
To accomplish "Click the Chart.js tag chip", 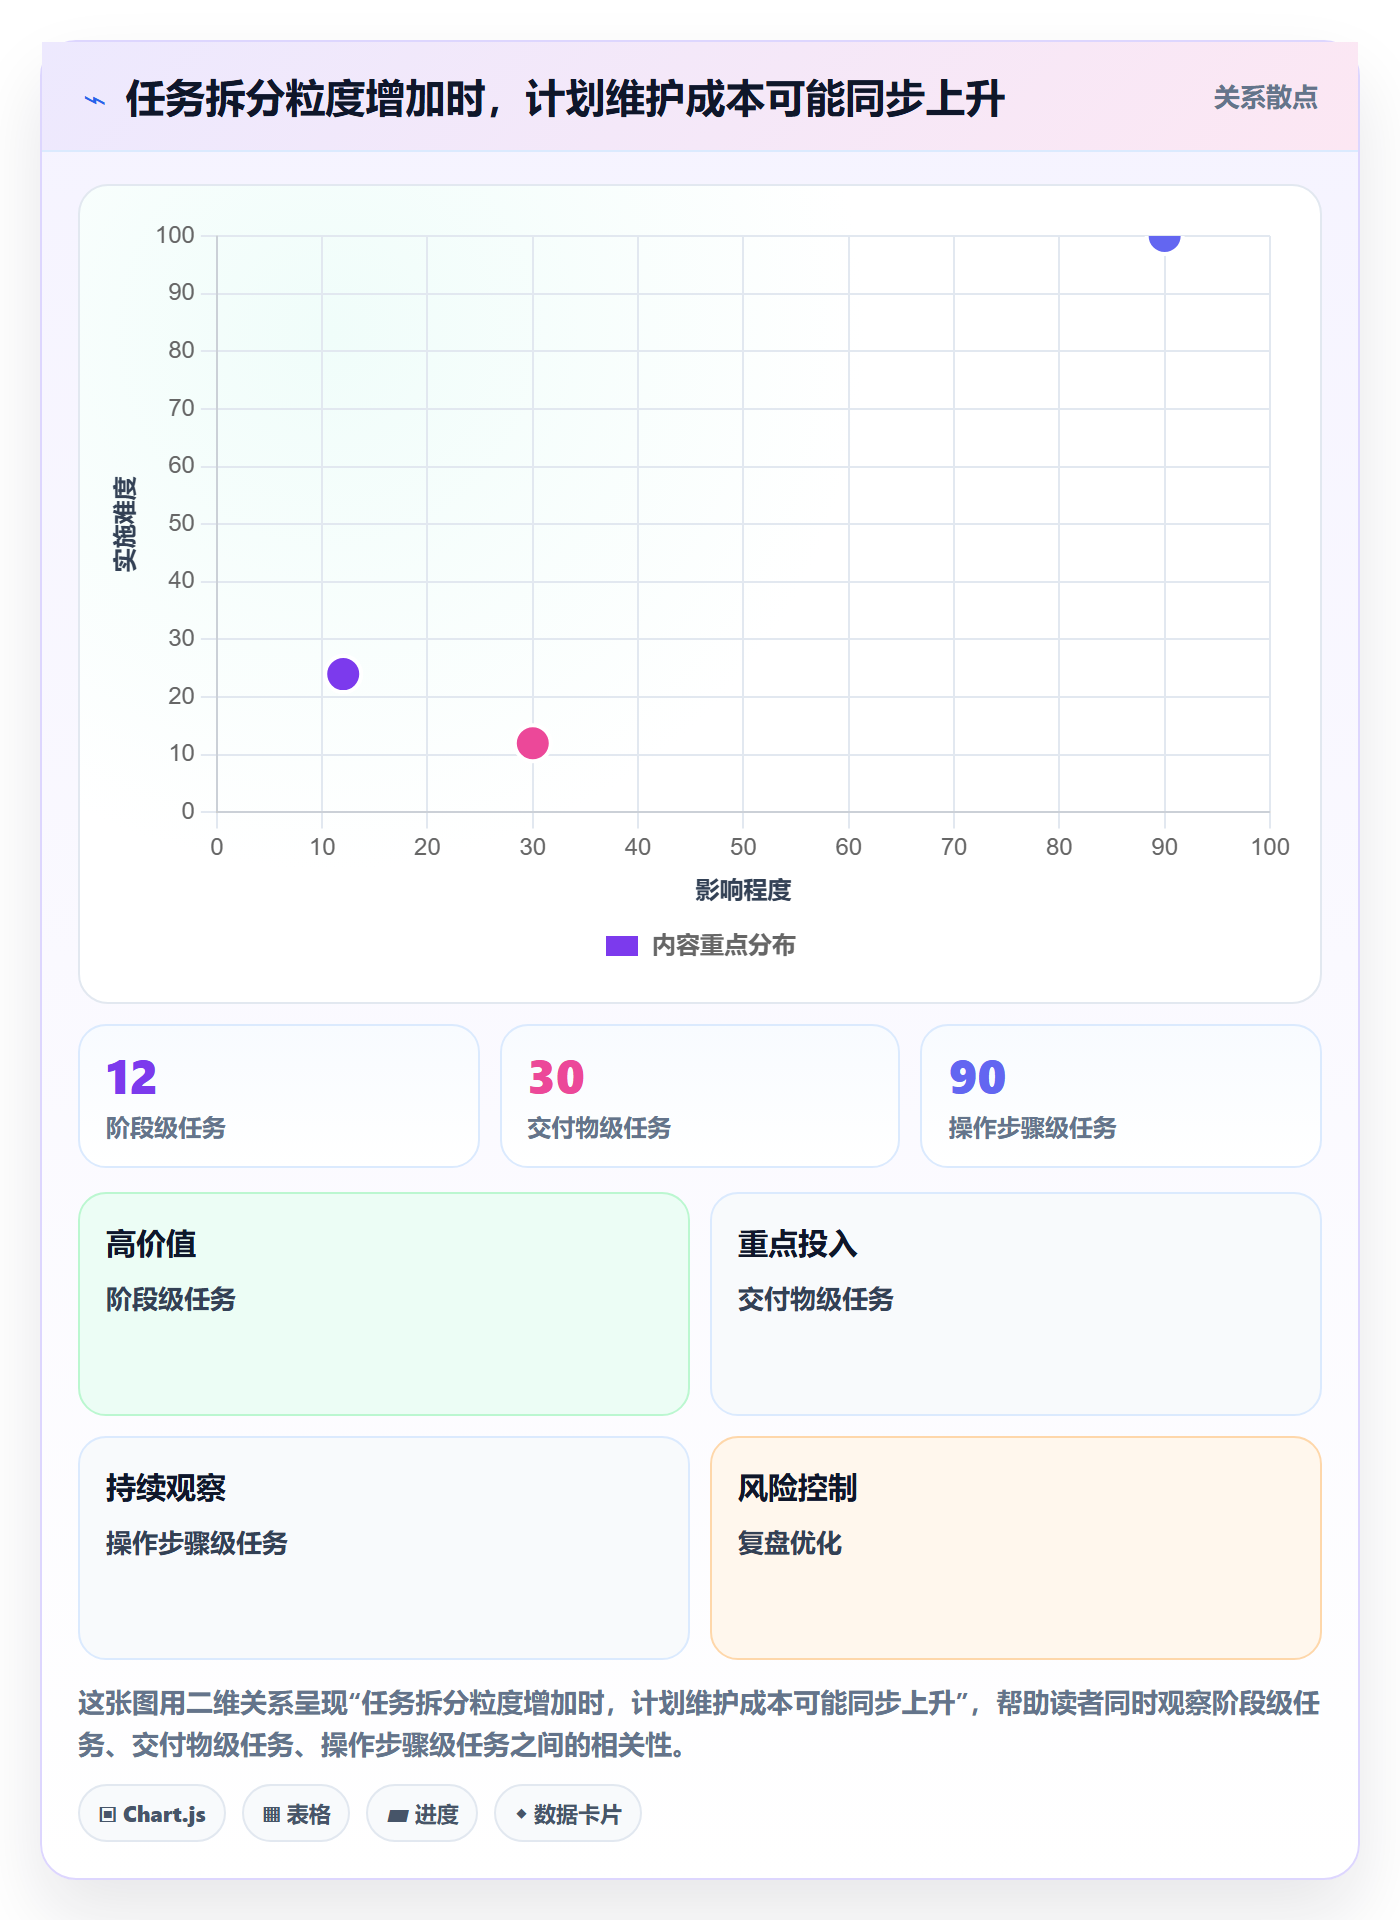I will pyautogui.click(x=152, y=1814).
